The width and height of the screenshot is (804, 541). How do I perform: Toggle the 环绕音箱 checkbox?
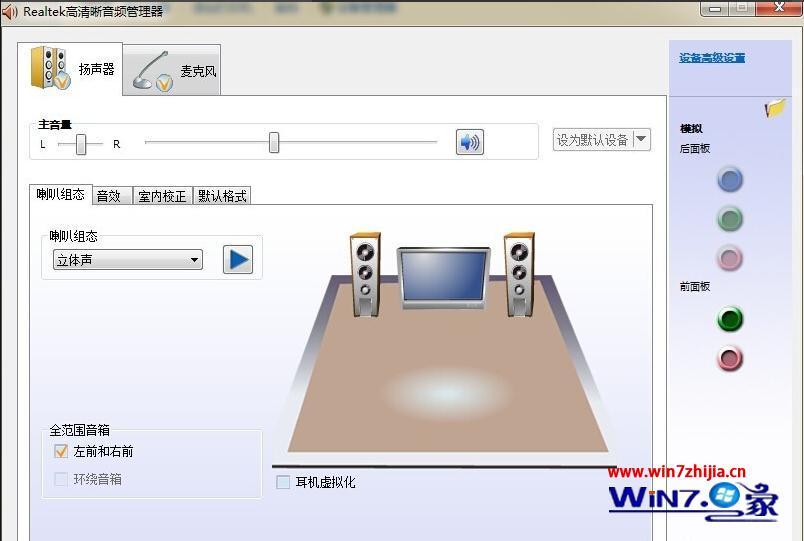(x=61, y=479)
